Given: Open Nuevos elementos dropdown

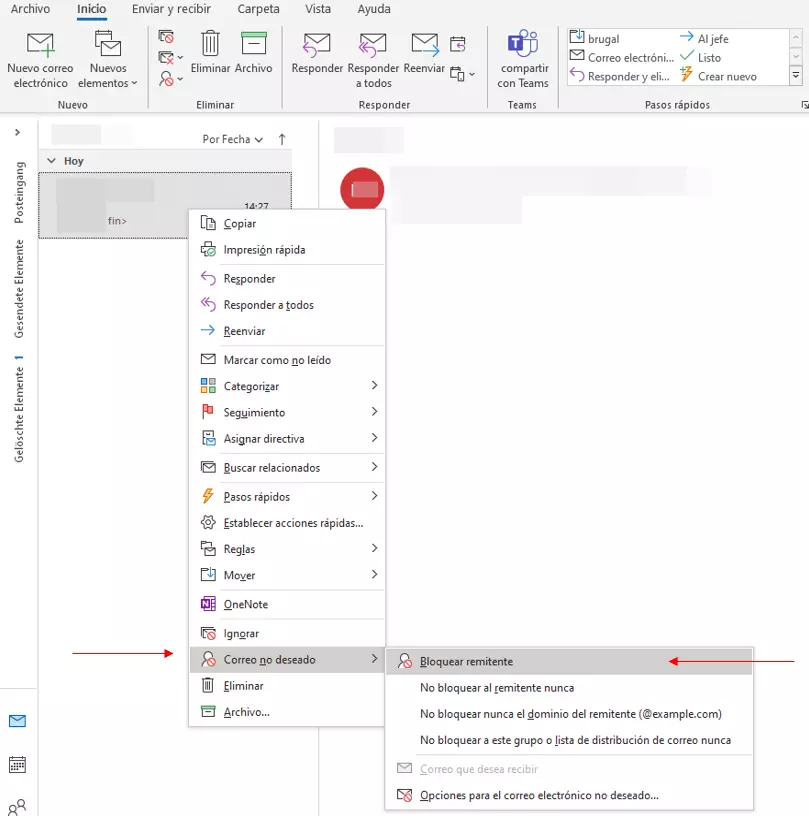Looking at the screenshot, I should coord(108,60).
